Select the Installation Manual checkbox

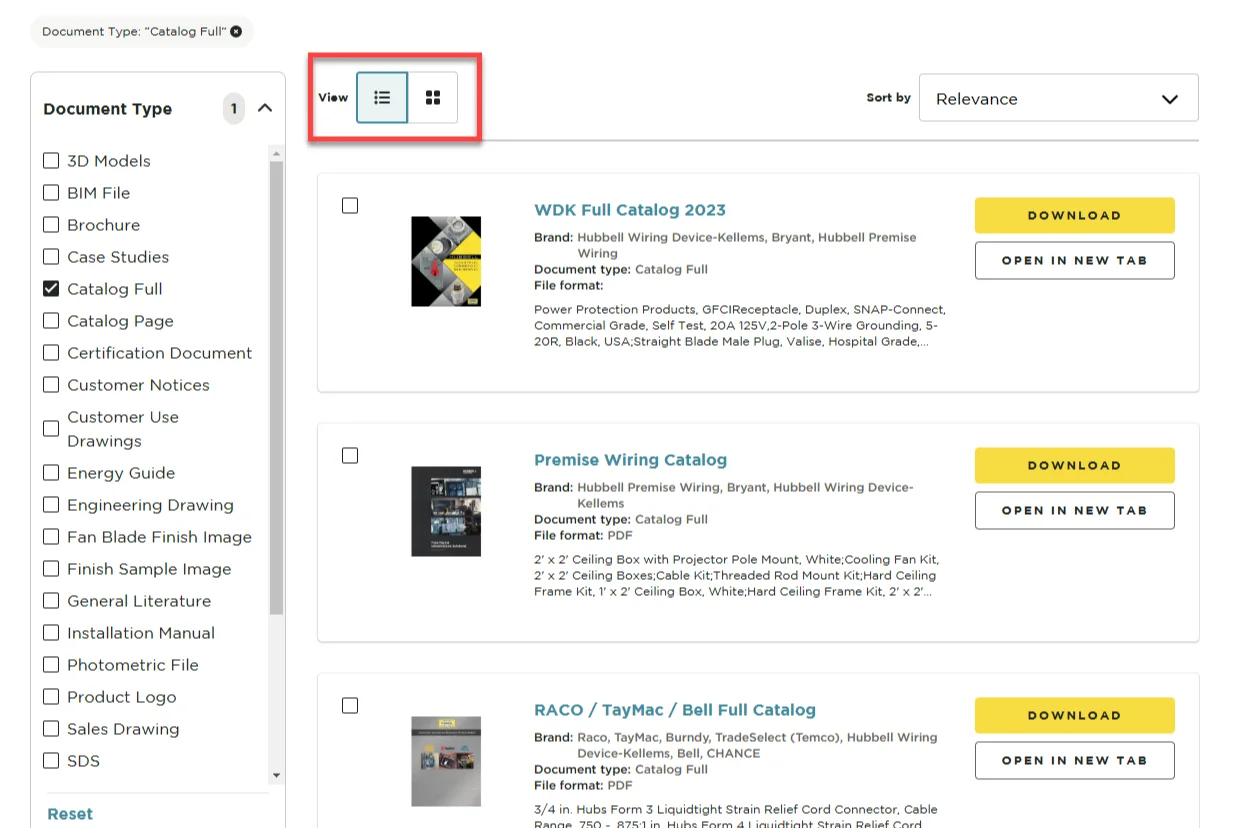click(51, 633)
